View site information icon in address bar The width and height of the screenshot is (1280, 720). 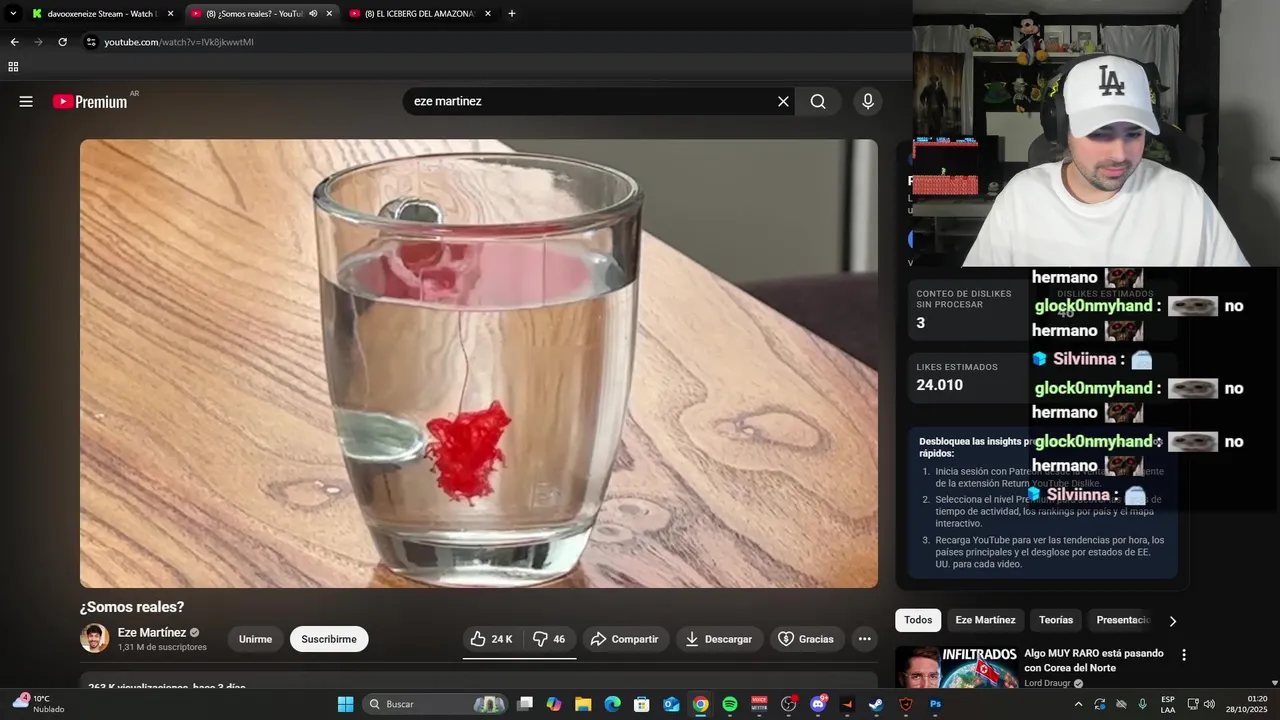click(91, 42)
